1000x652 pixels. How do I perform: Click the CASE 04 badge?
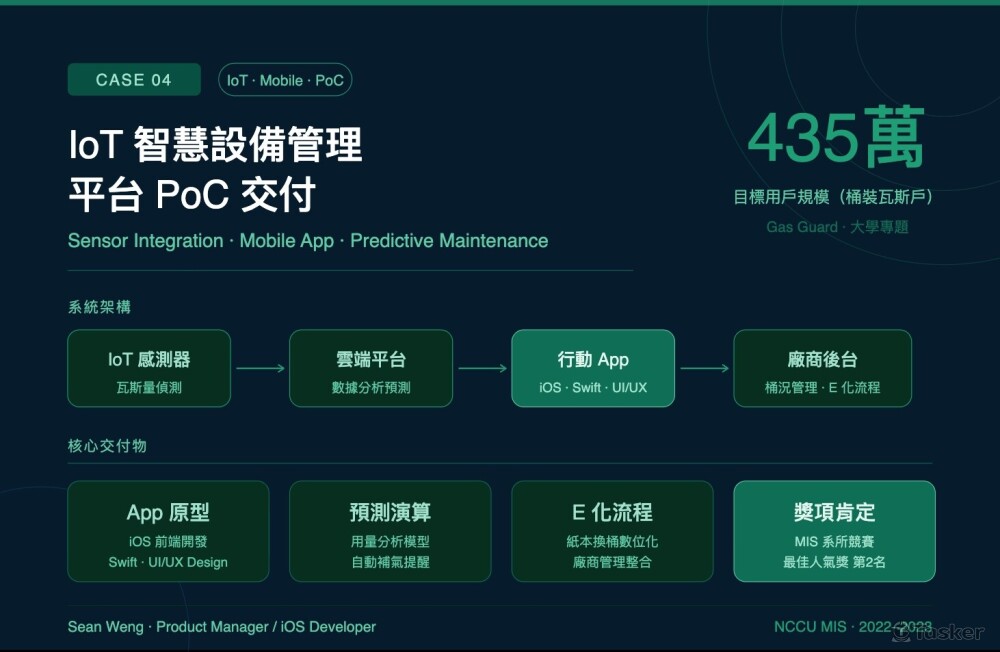coord(134,80)
